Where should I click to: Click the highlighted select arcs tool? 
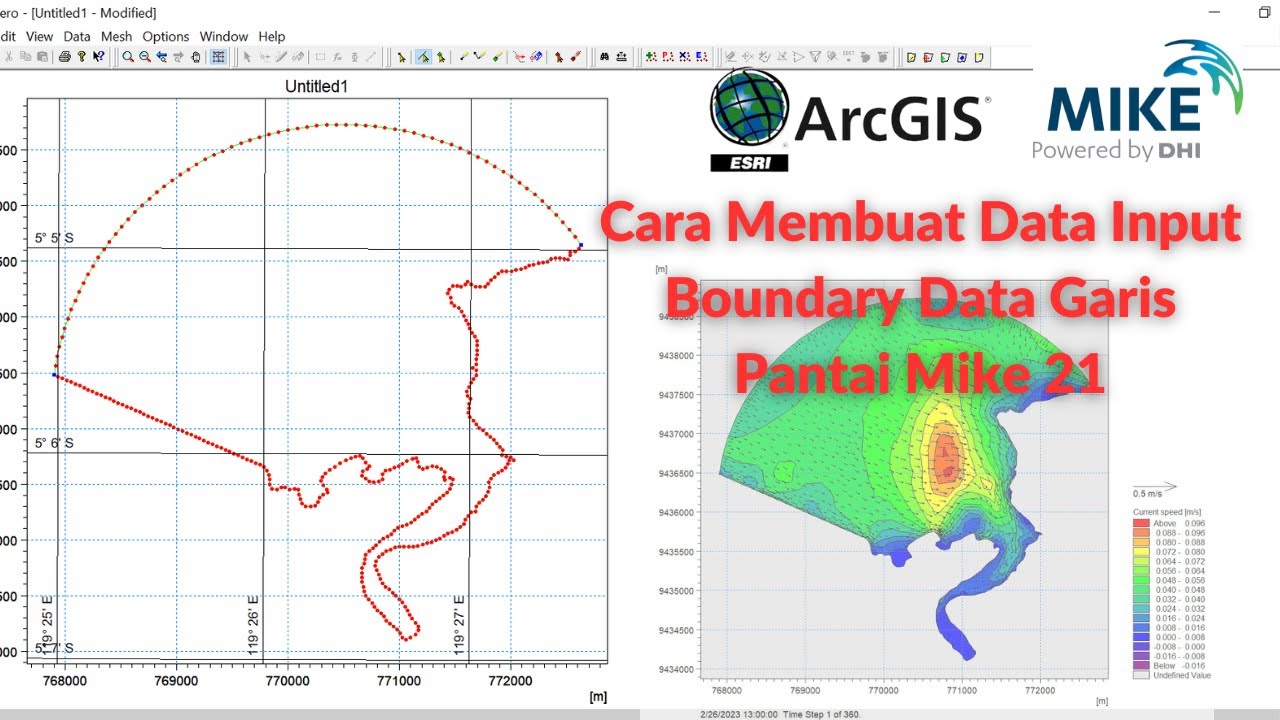click(x=424, y=57)
